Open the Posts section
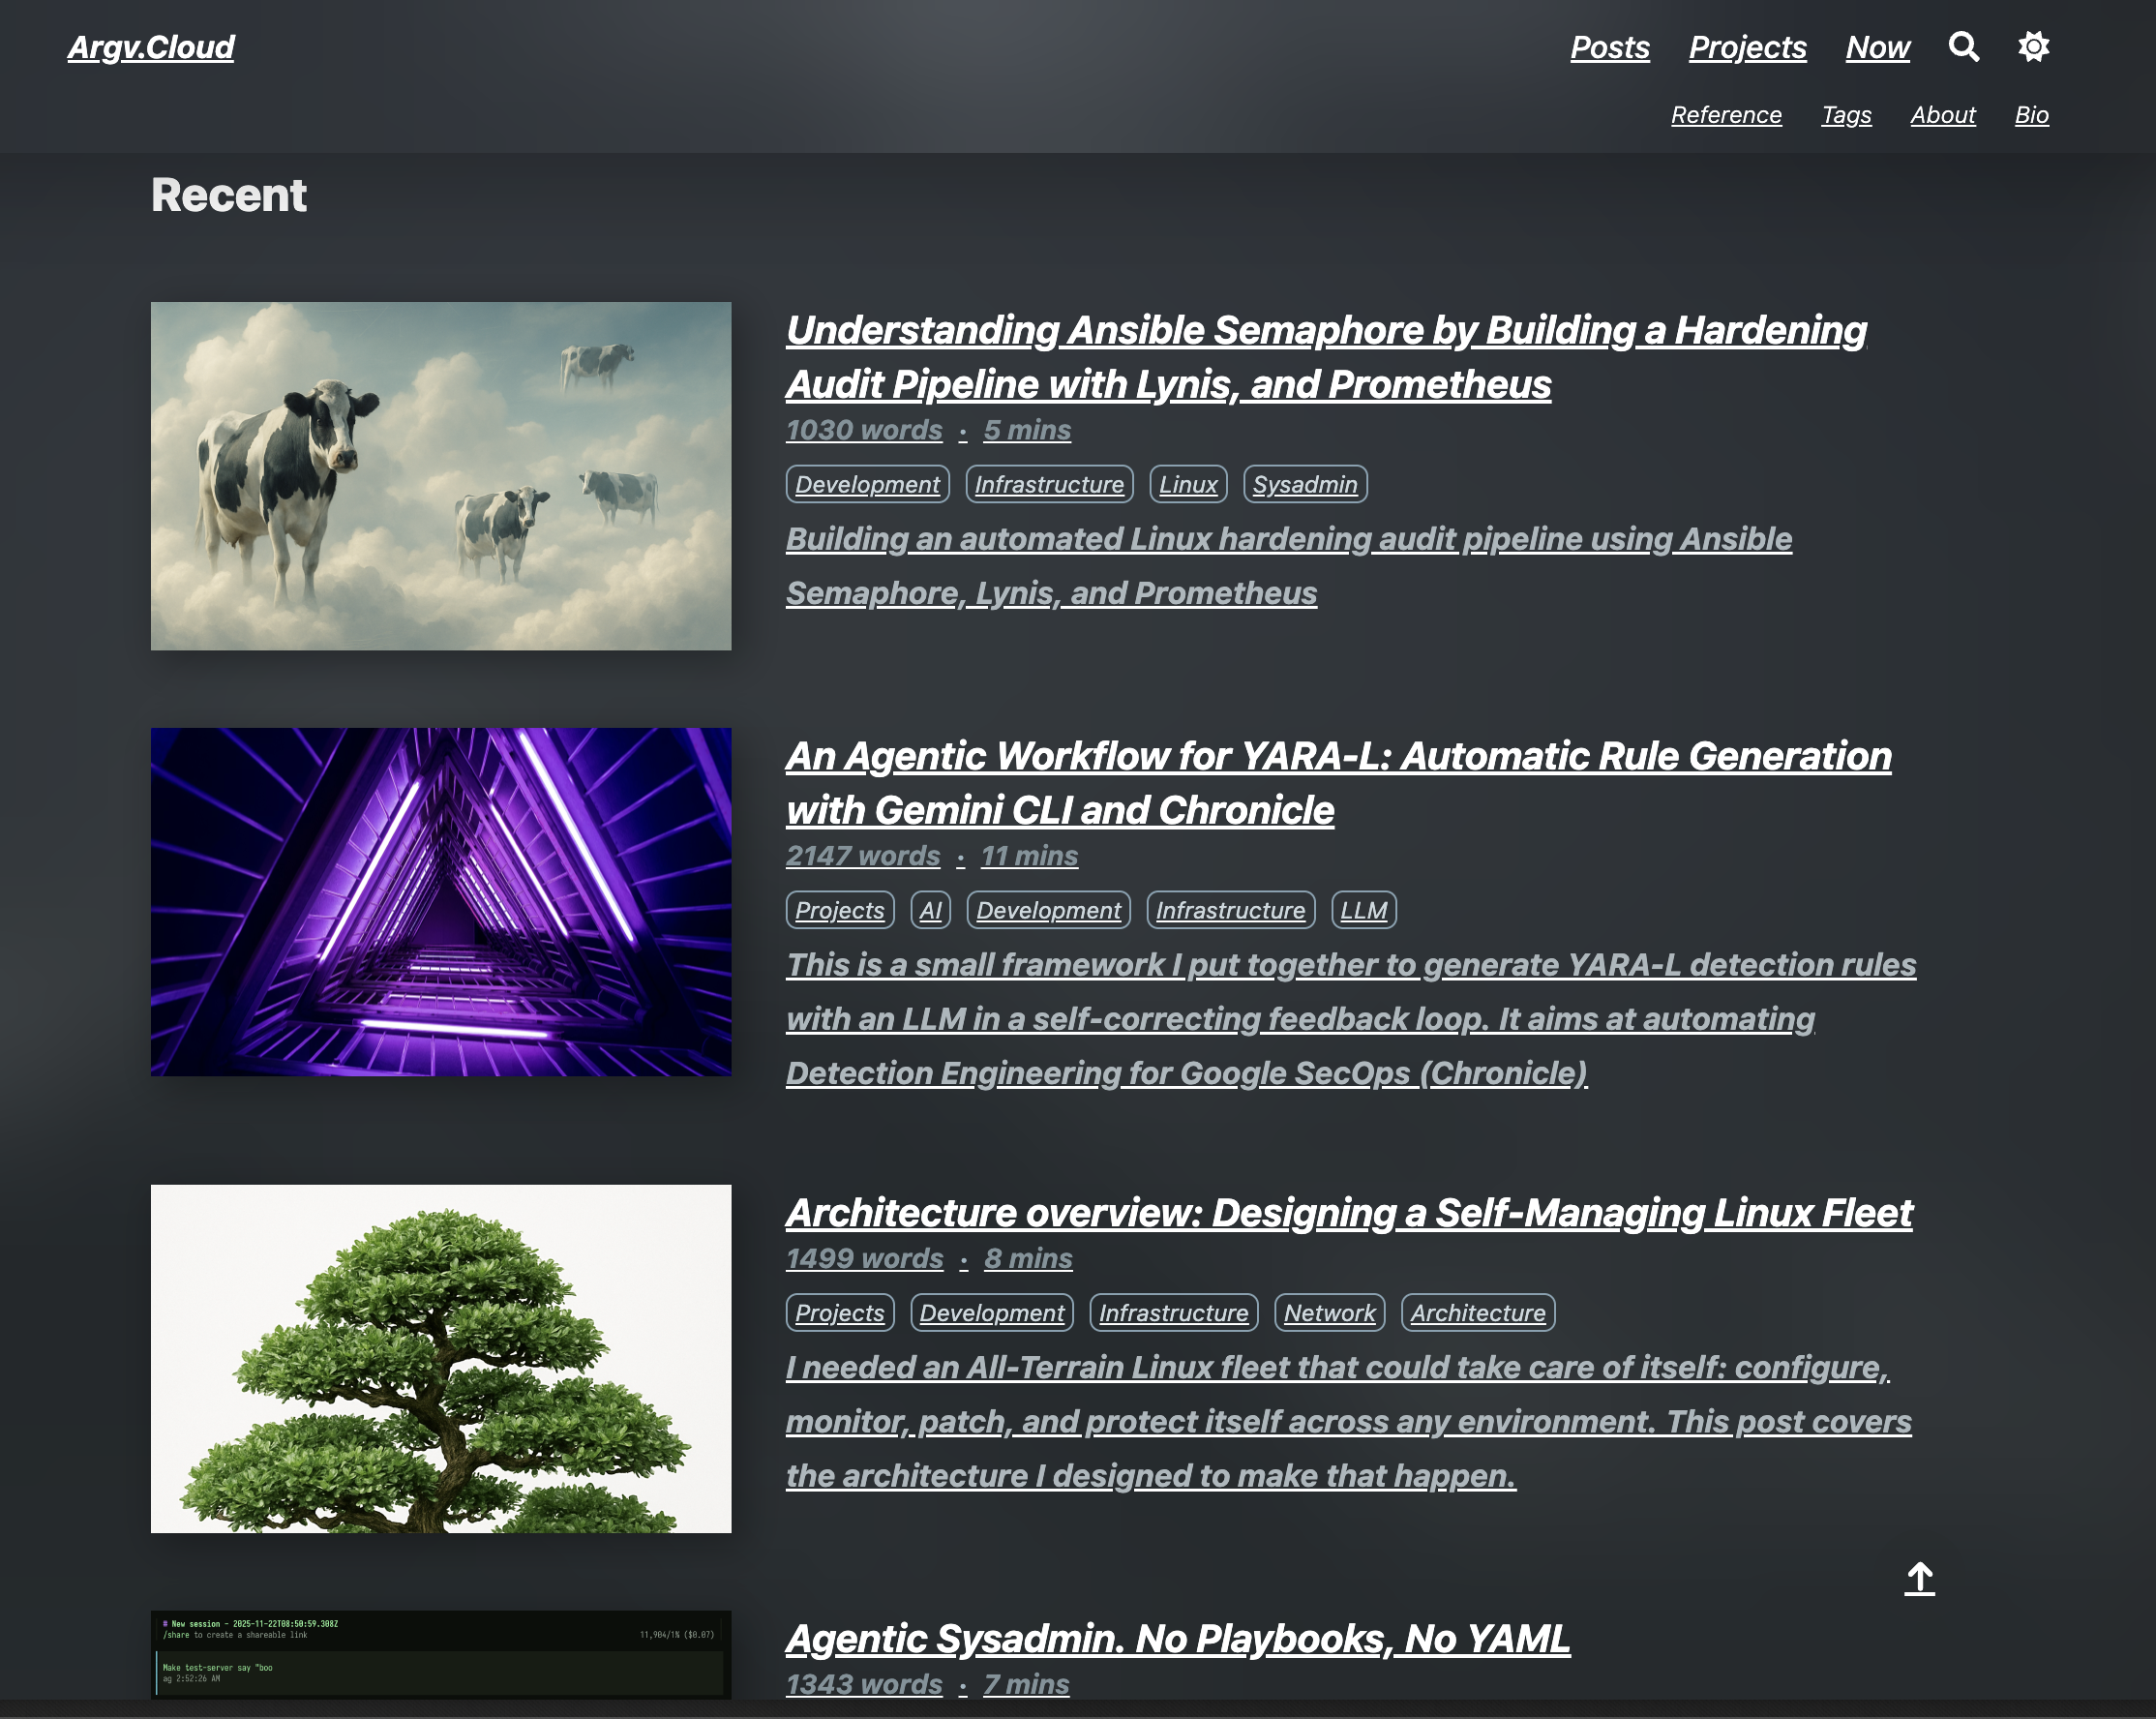The width and height of the screenshot is (2156, 1719). (x=1610, y=47)
